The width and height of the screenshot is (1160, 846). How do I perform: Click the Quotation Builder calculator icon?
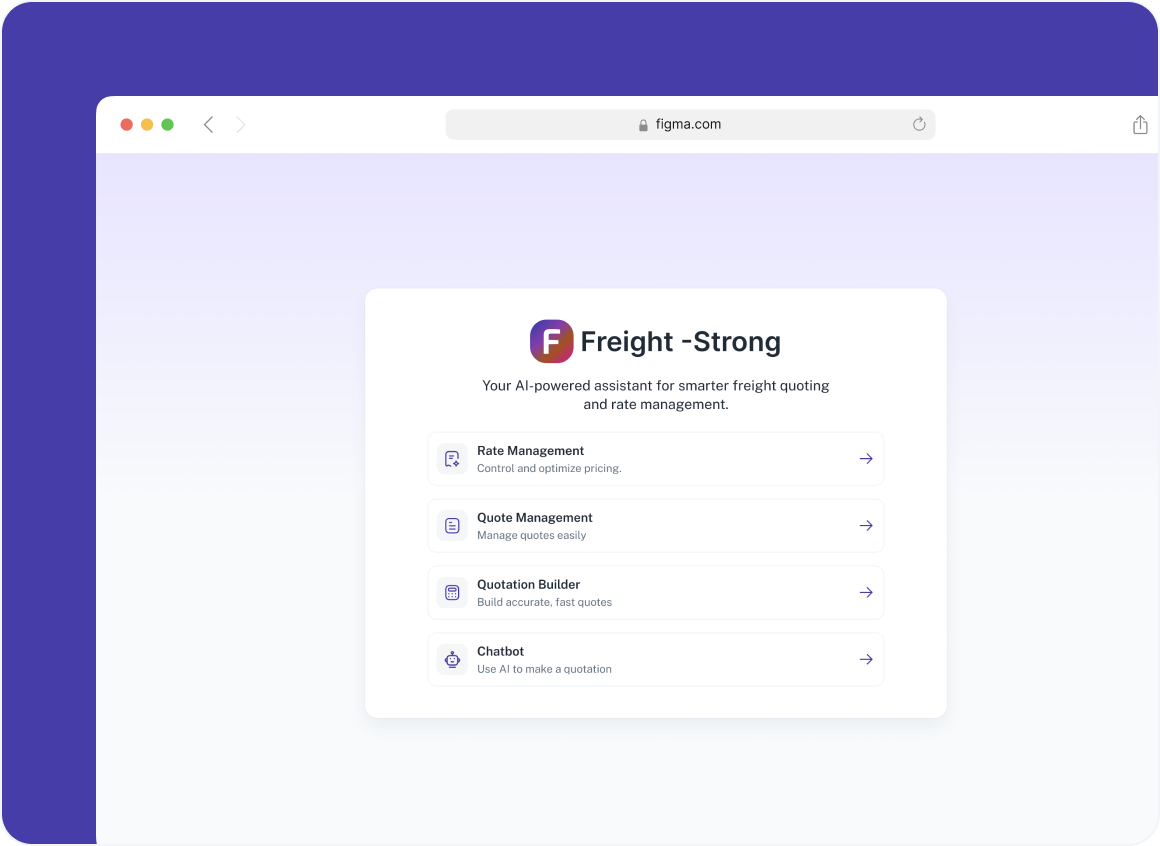(x=452, y=593)
